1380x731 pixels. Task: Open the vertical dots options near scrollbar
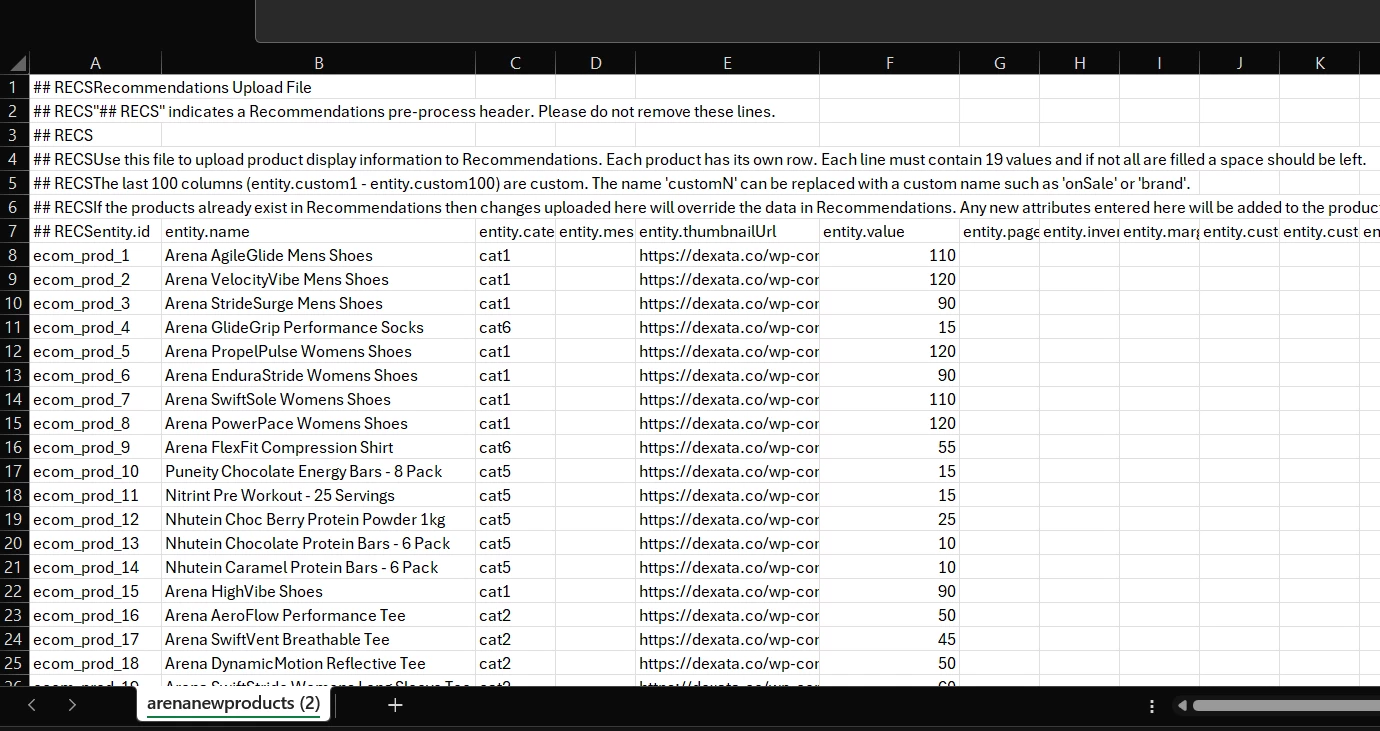pos(1152,706)
